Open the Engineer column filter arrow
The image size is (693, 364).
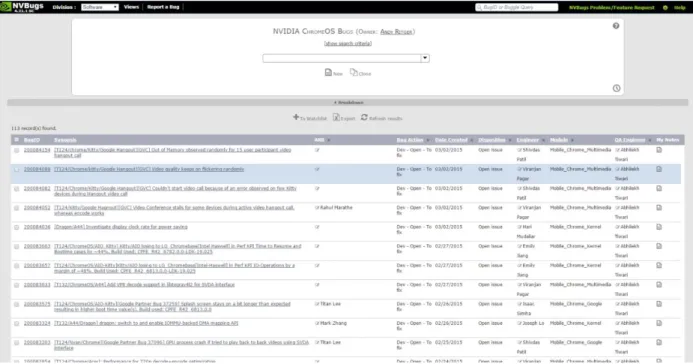coord(543,140)
